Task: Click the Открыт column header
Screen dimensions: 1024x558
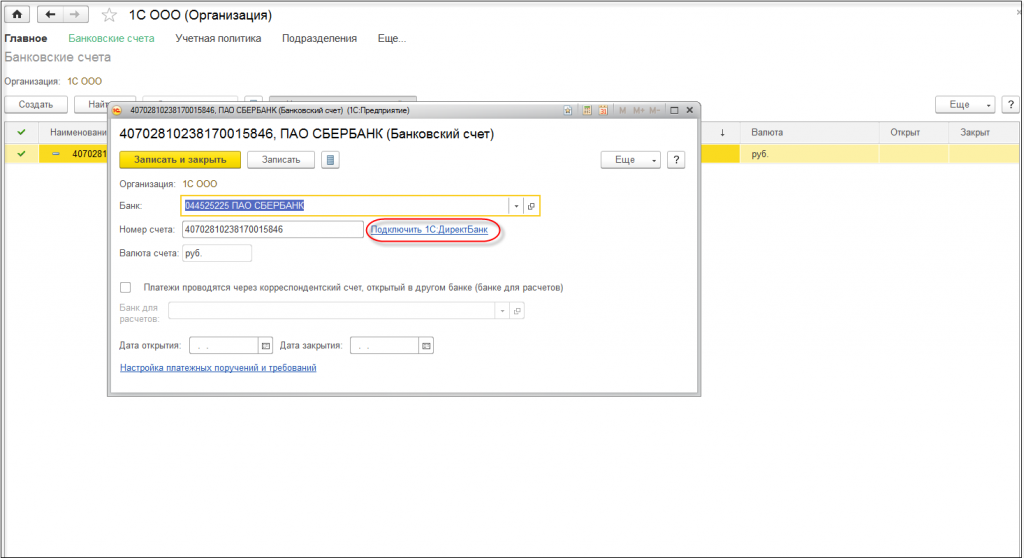Action: (914, 133)
